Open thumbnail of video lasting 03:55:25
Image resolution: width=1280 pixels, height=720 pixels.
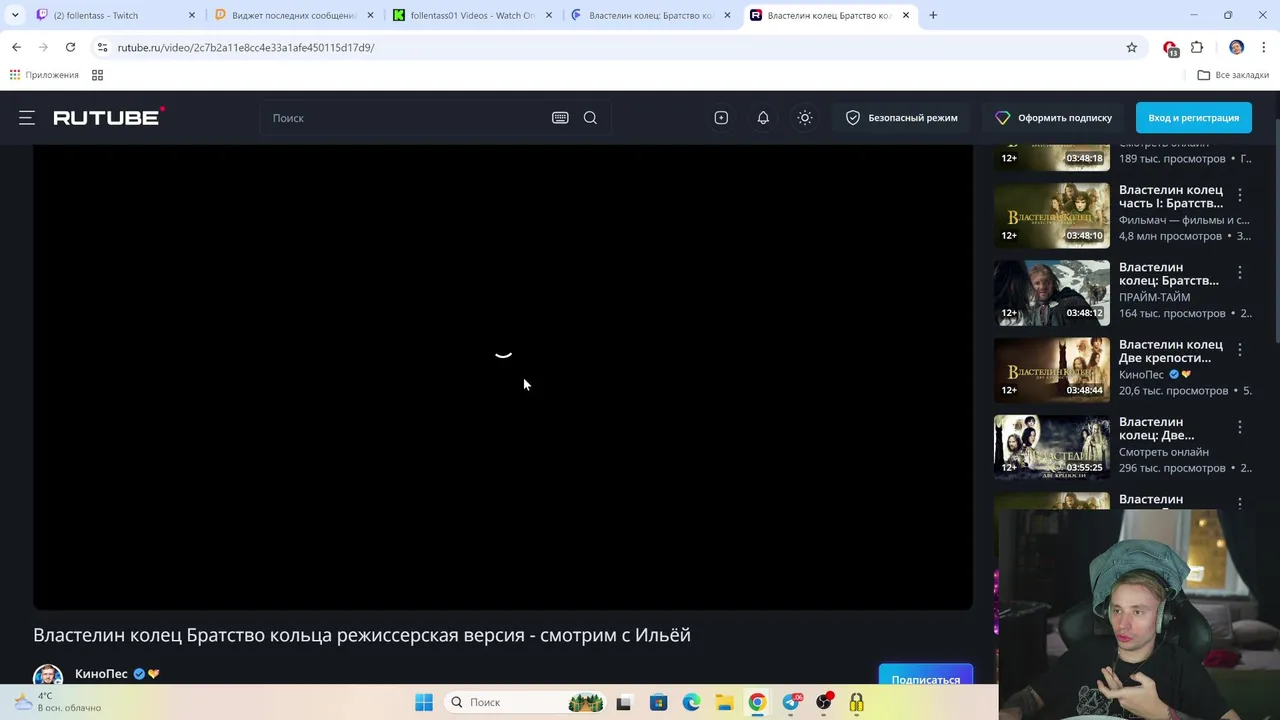[1051, 447]
